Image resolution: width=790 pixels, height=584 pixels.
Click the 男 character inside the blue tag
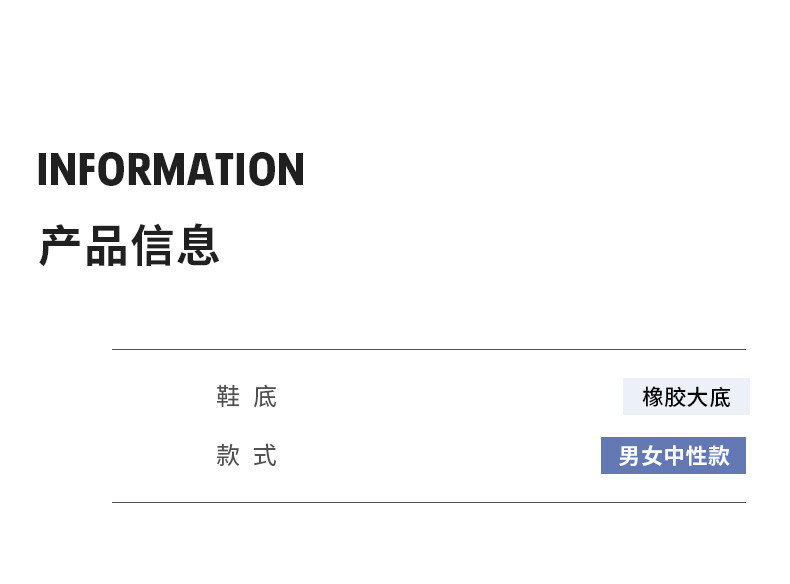tap(629, 456)
